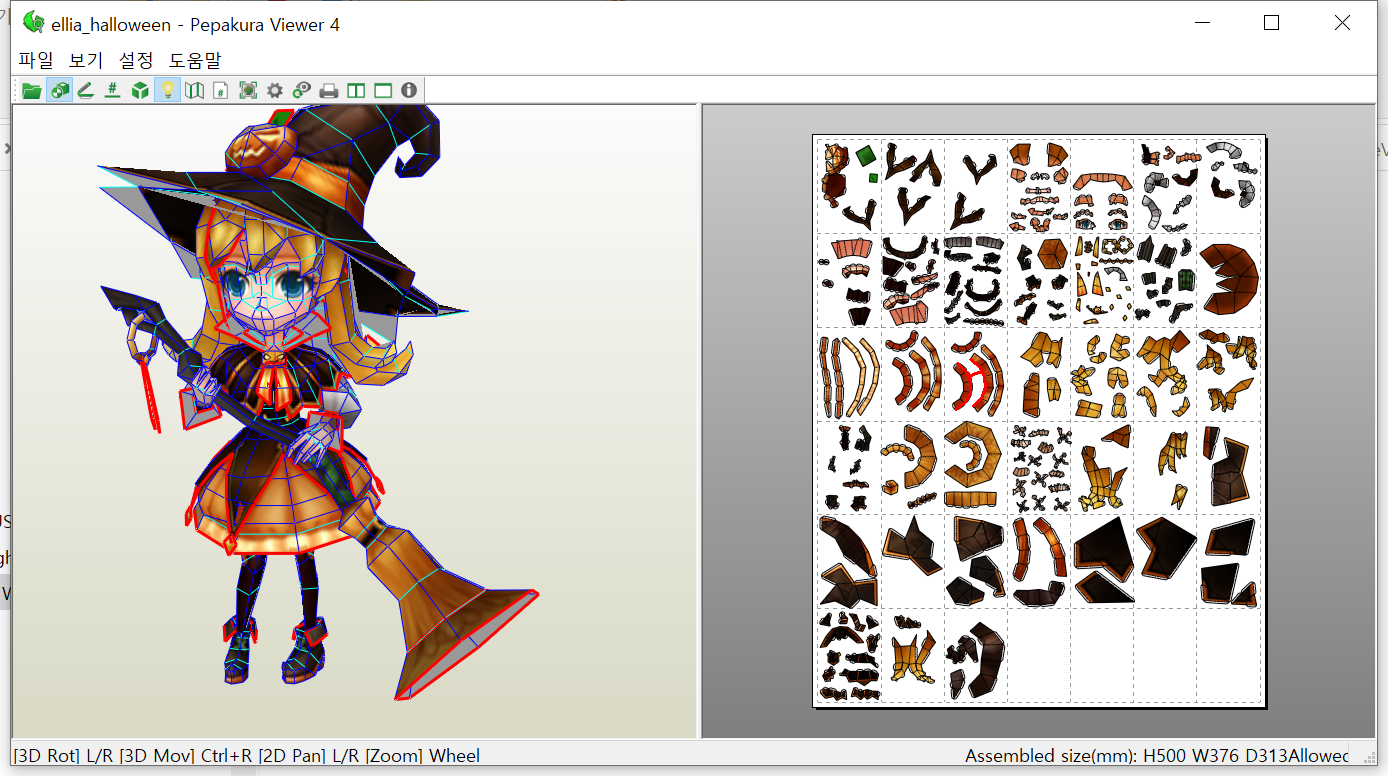Click the [3D Rot] L/R hint in the status bar
Image resolution: width=1388 pixels, height=776 pixels.
[x=63, y=756]
